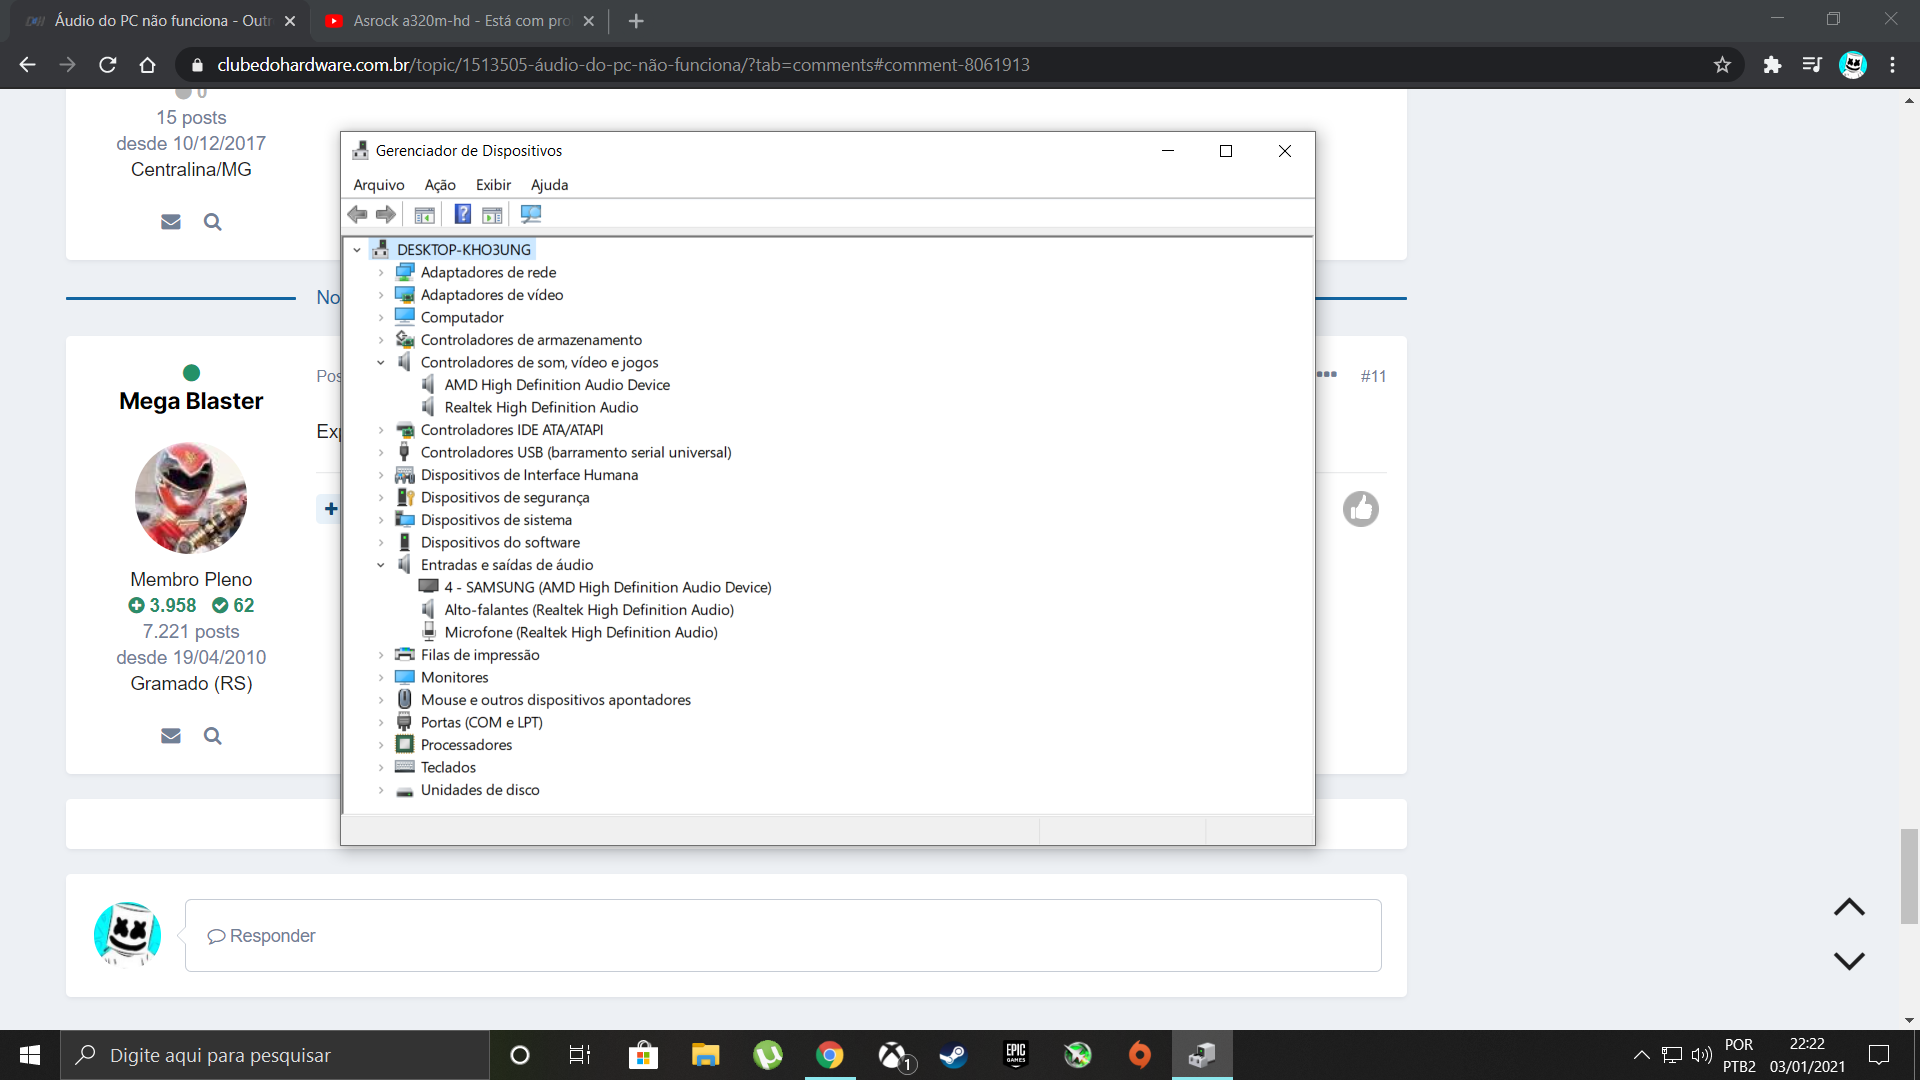
Task: Expand Adaptadores de rede
Action: click(x=381, y=272)
